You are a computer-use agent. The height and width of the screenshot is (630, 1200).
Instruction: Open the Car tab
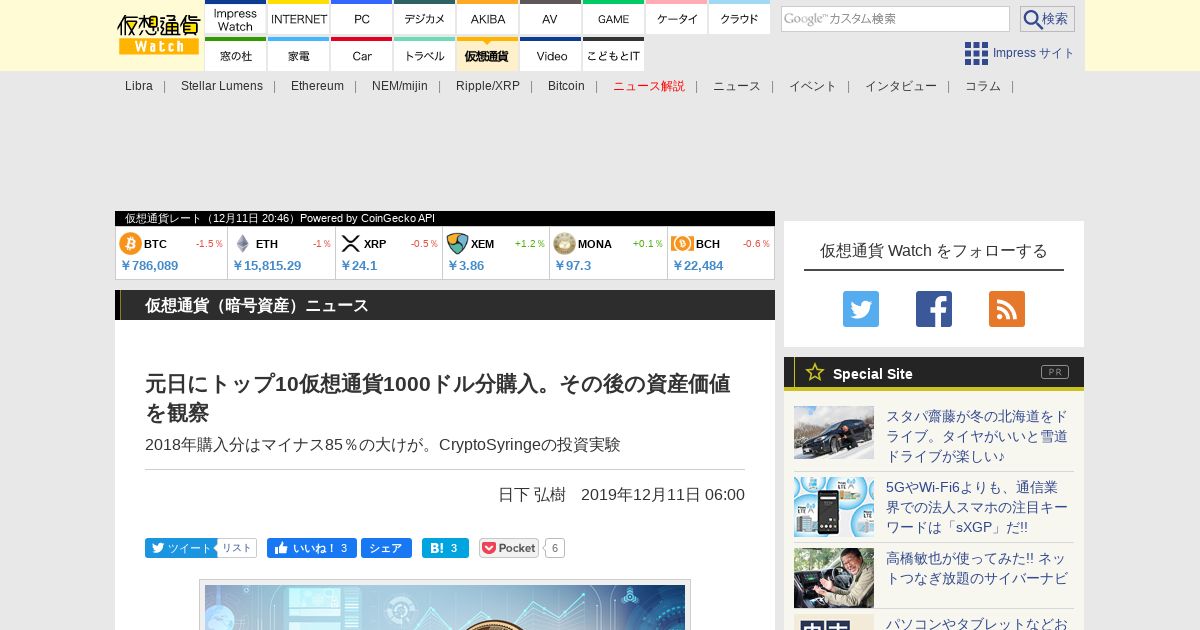[x=362, y=55]
